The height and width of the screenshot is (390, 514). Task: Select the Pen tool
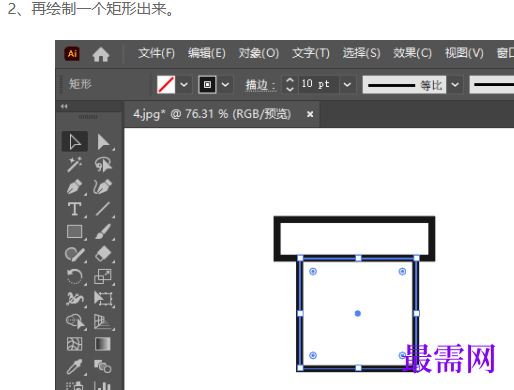75,187
